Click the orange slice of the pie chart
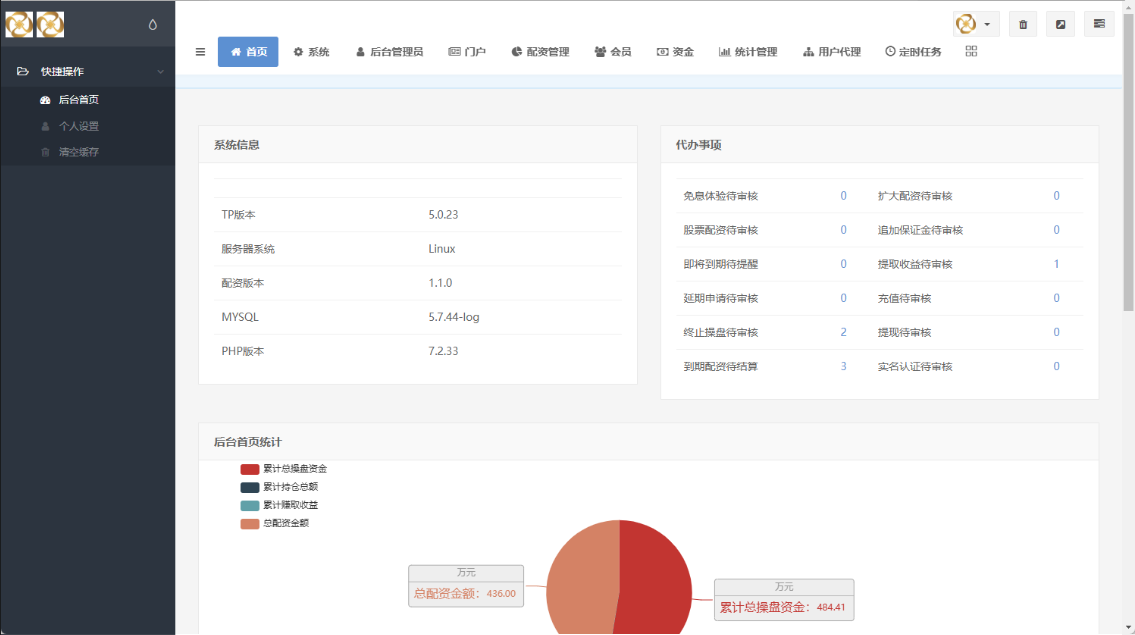1135x635 pixels. click(581, 583)
